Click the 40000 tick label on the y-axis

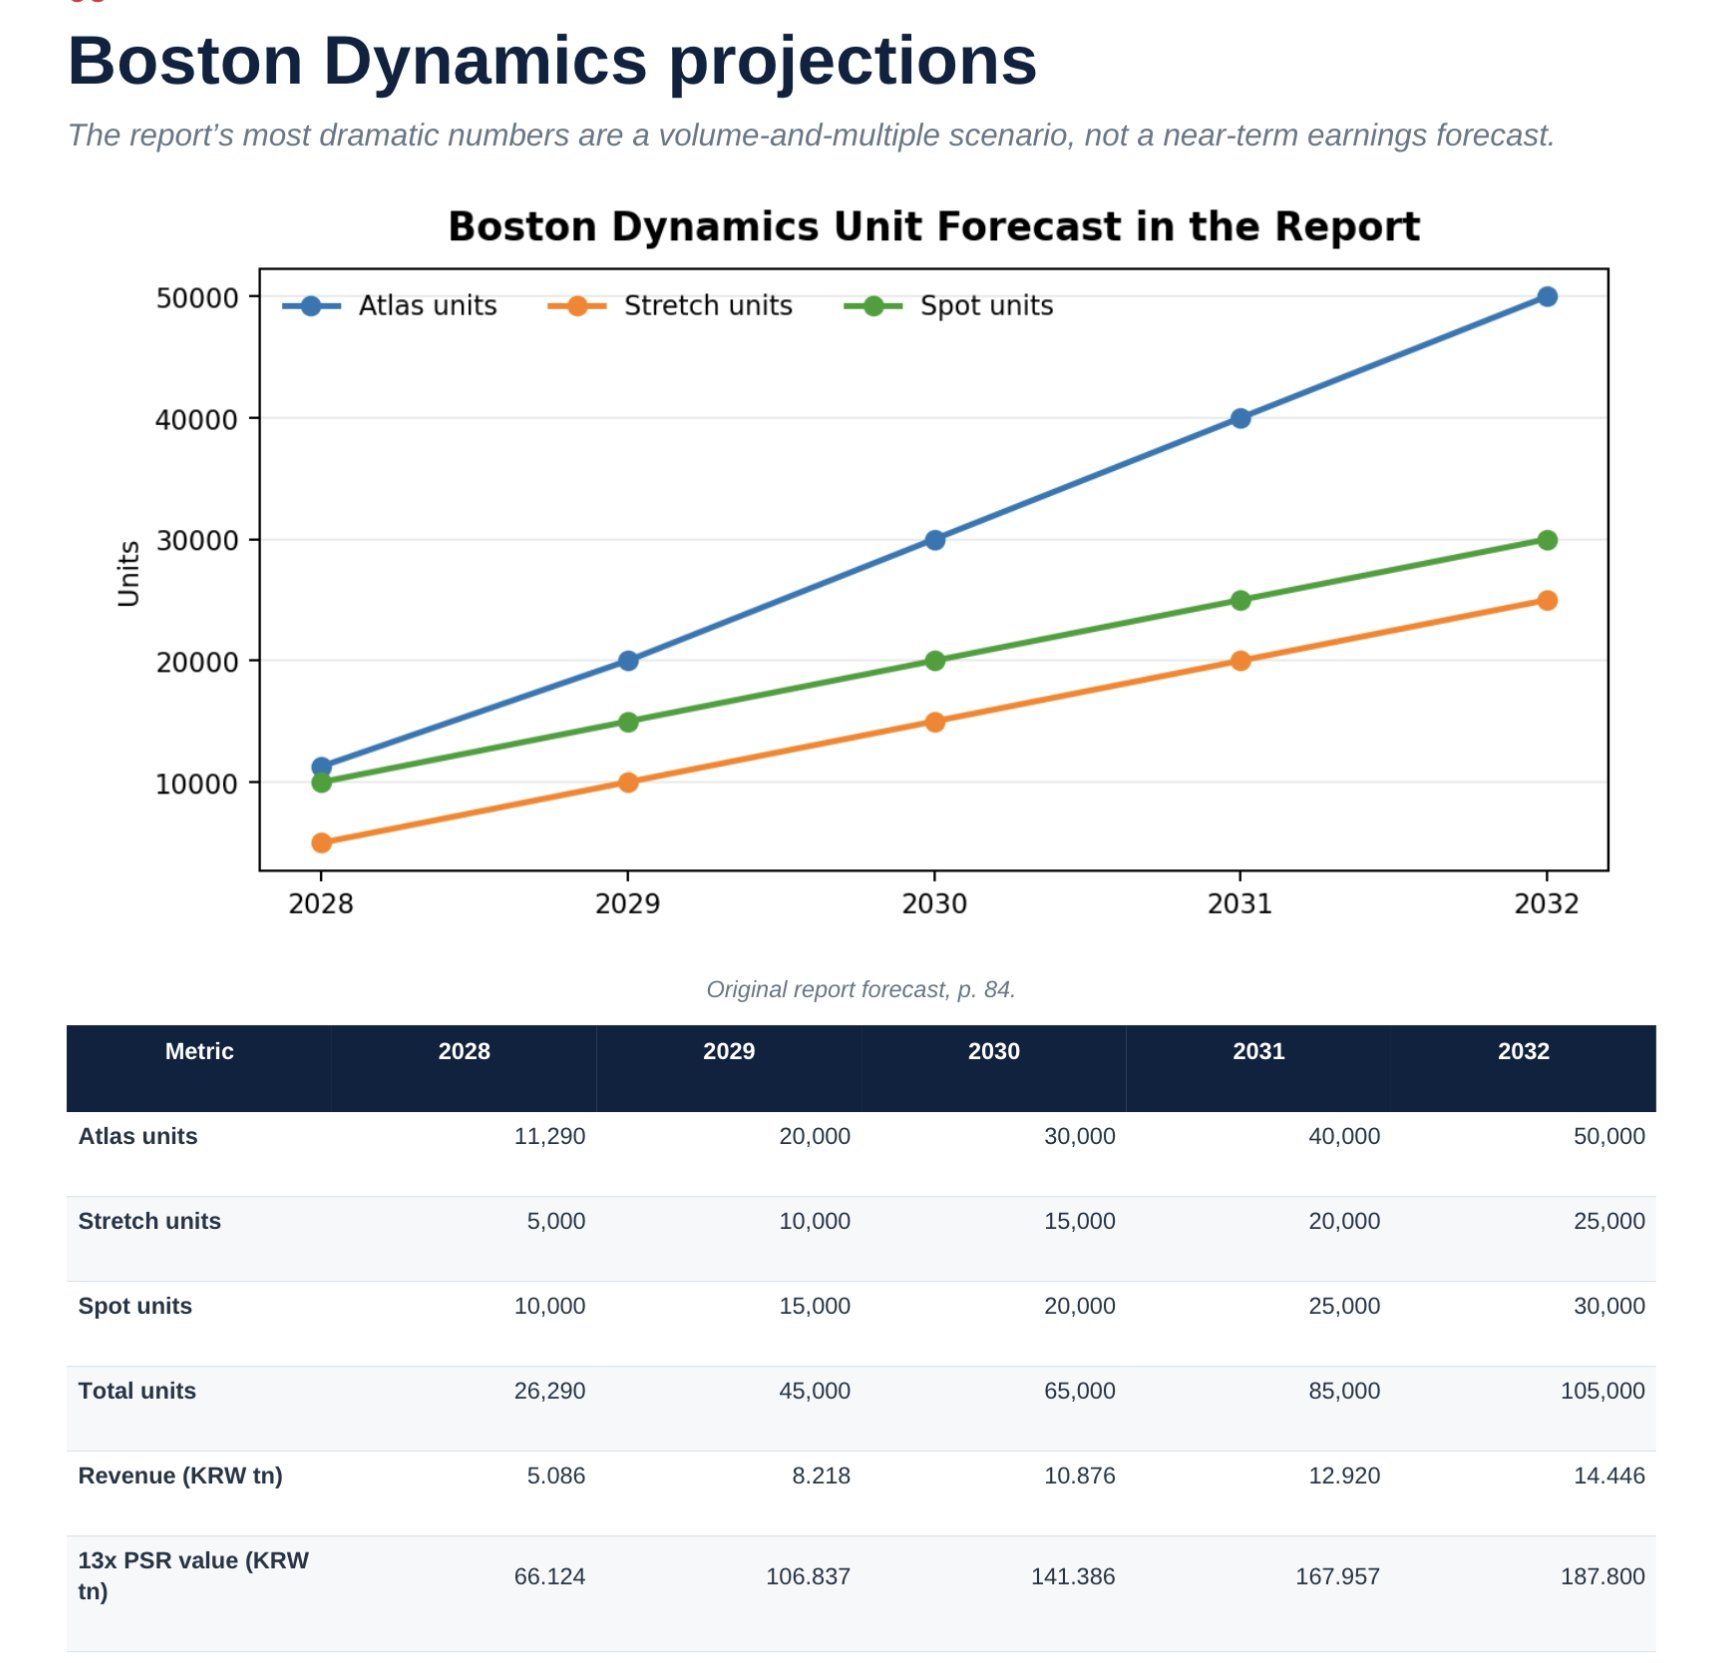pos(197,419)
